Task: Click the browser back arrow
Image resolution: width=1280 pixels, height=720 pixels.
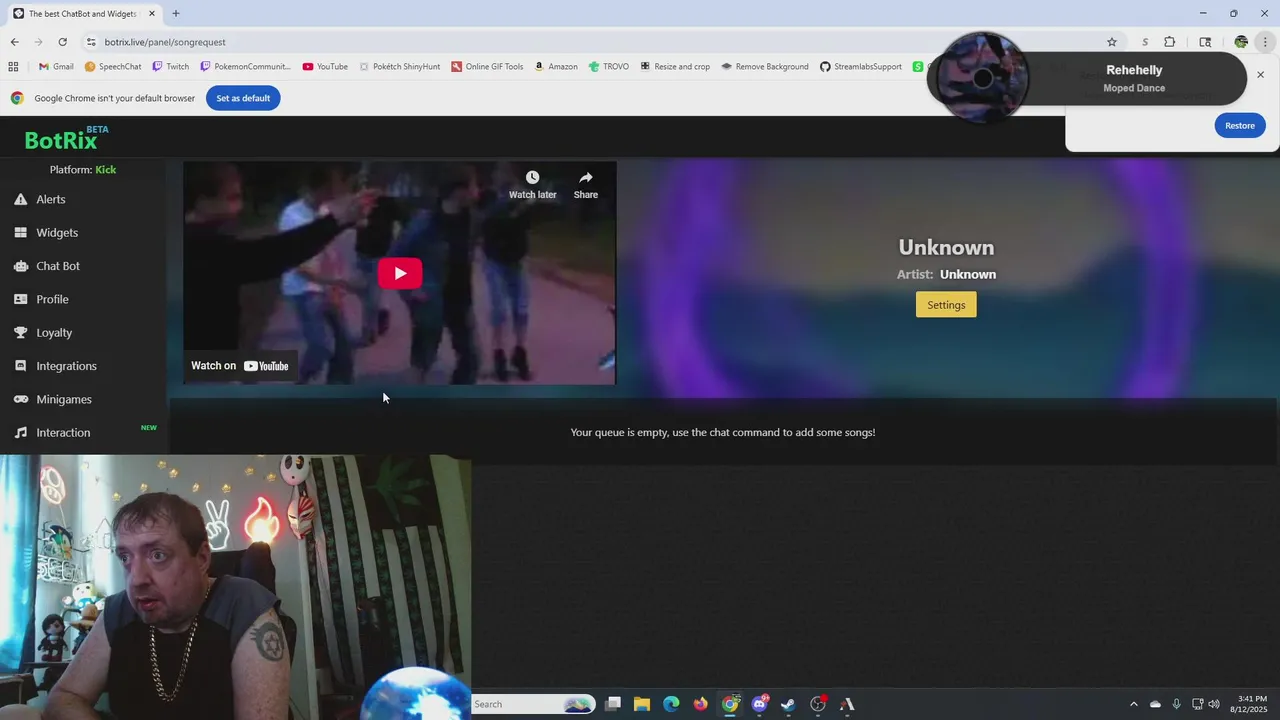Action: pyautogui.click(x=14, y=42)
